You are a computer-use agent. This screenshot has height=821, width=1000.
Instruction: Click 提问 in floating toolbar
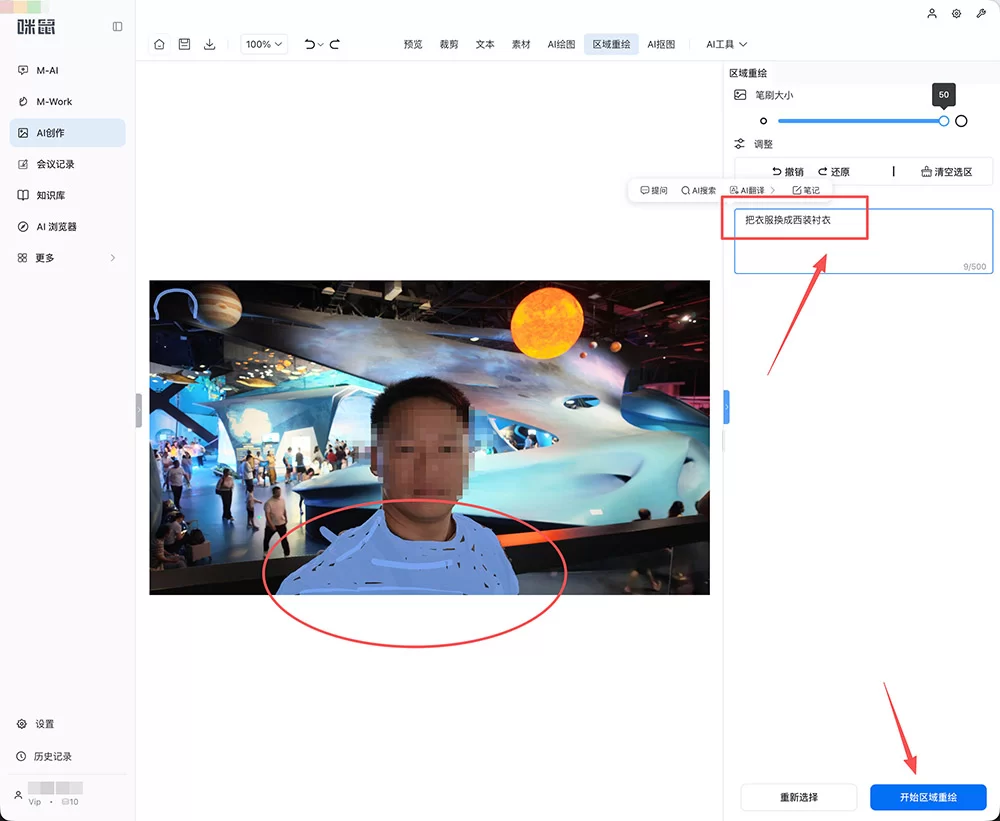coord(654,190)
